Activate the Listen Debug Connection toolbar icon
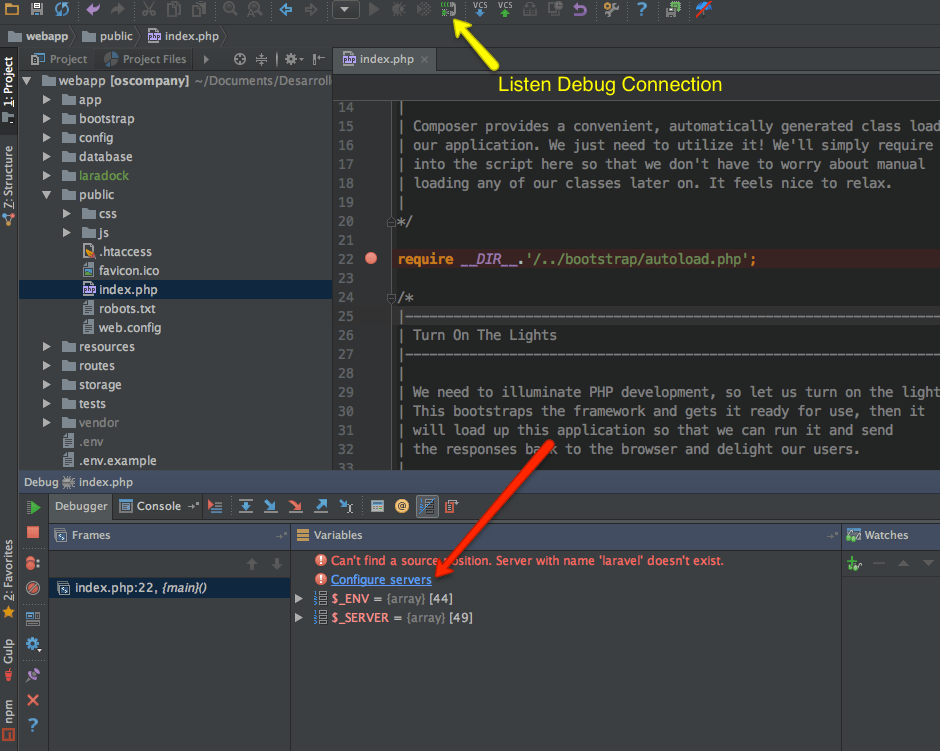The image size is (940, 751). [448, 11]
